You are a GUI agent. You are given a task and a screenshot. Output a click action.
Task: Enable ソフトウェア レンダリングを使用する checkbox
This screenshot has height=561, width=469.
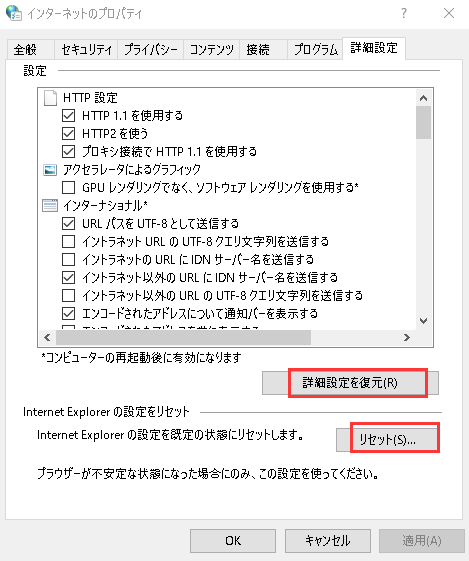(x=68, y=187)
